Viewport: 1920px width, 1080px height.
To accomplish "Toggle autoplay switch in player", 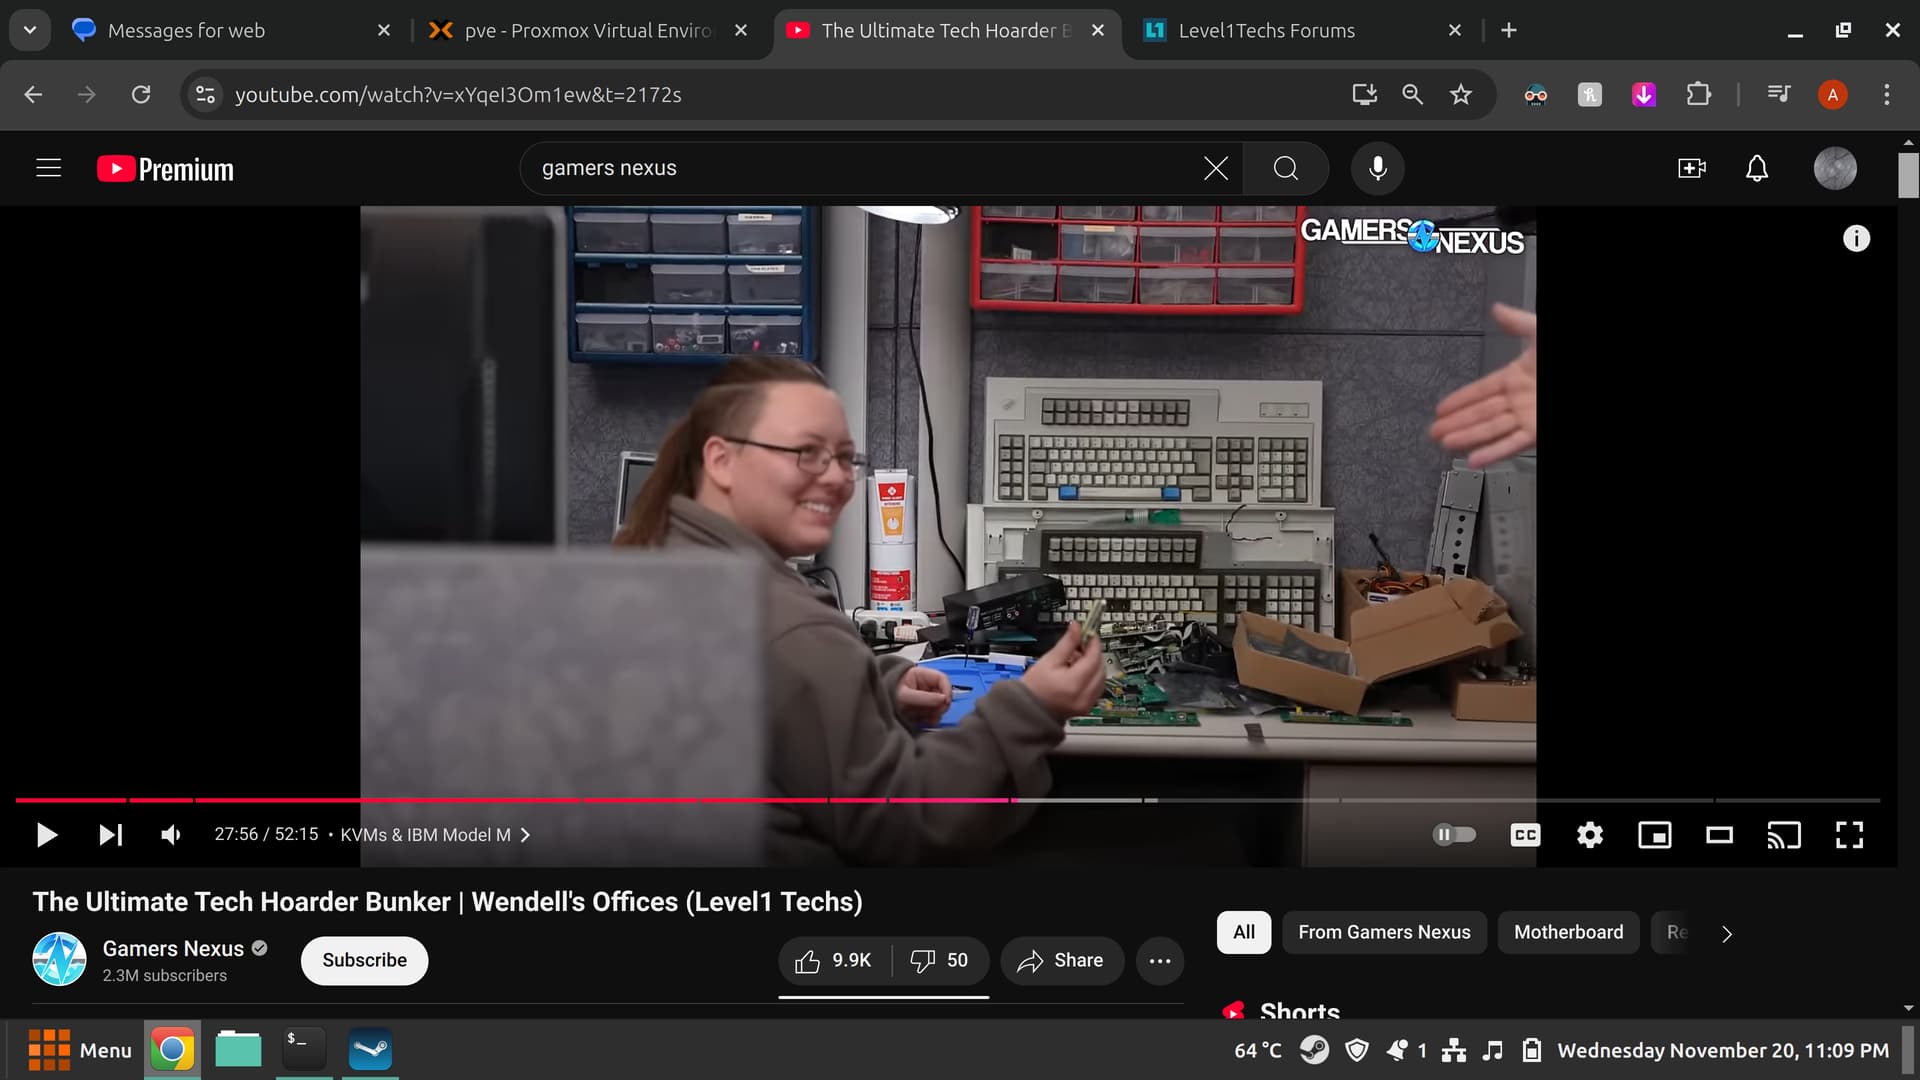I will [1454, 835].
